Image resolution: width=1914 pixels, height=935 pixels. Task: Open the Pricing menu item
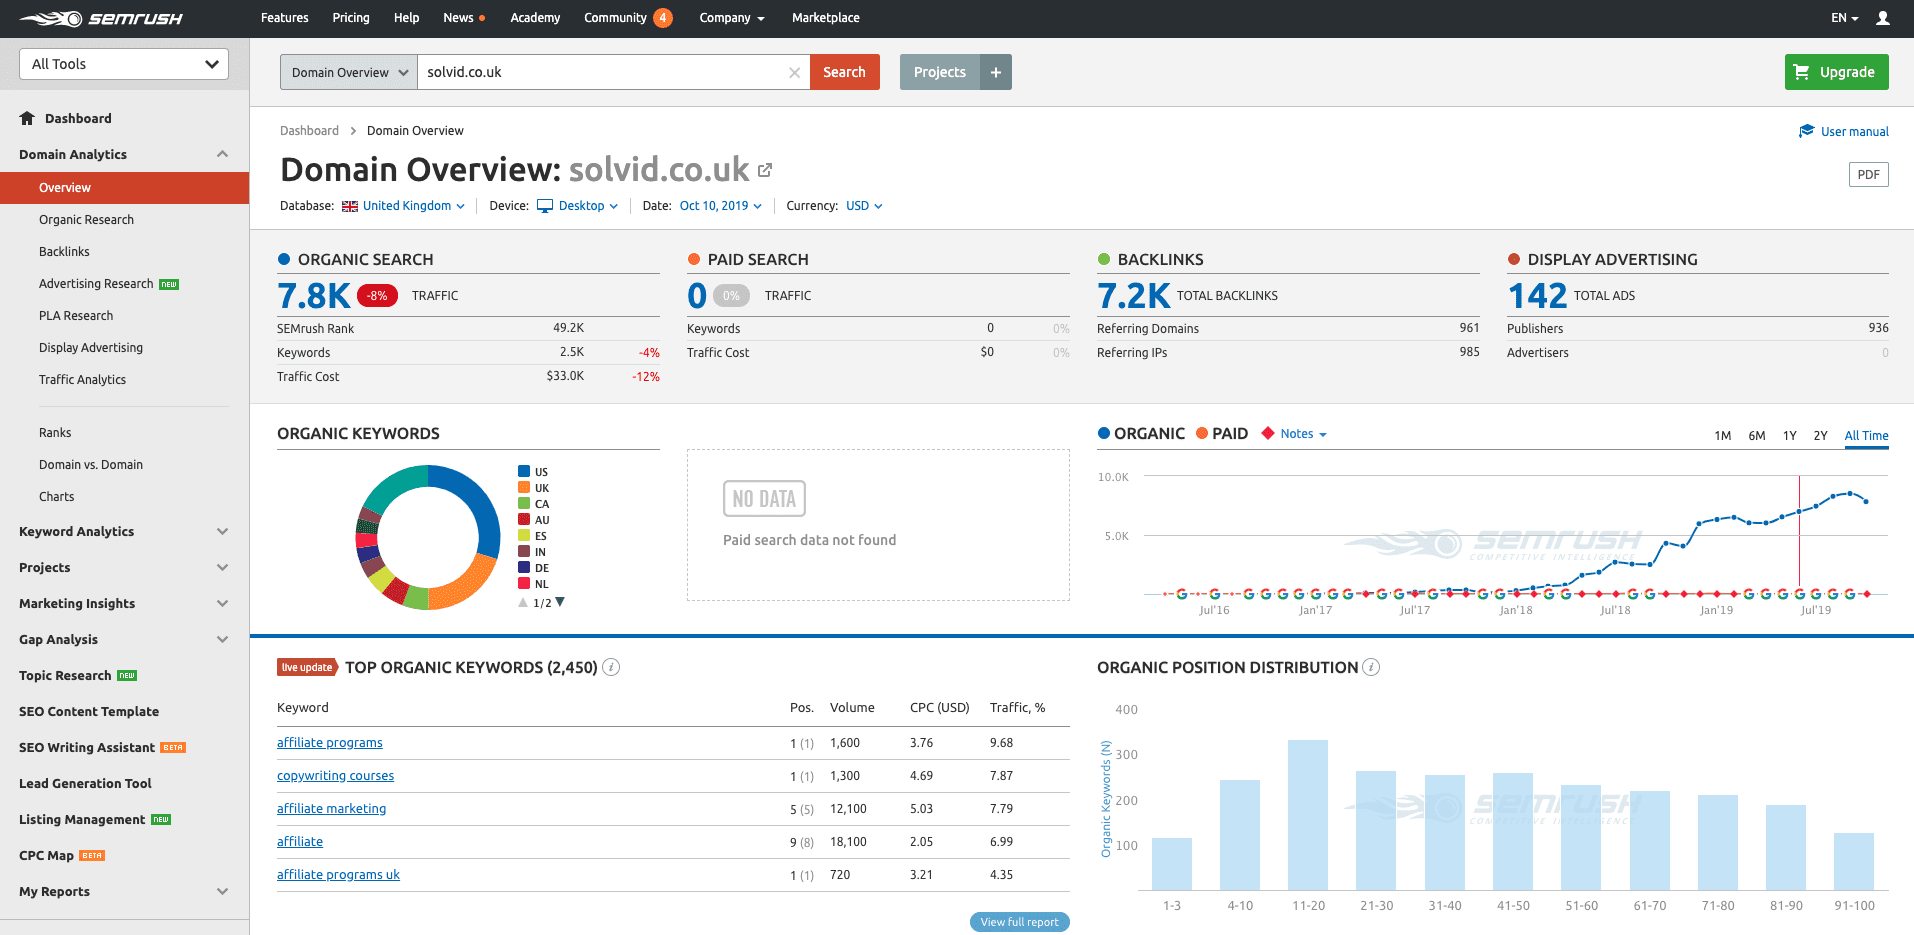[351, 18]
